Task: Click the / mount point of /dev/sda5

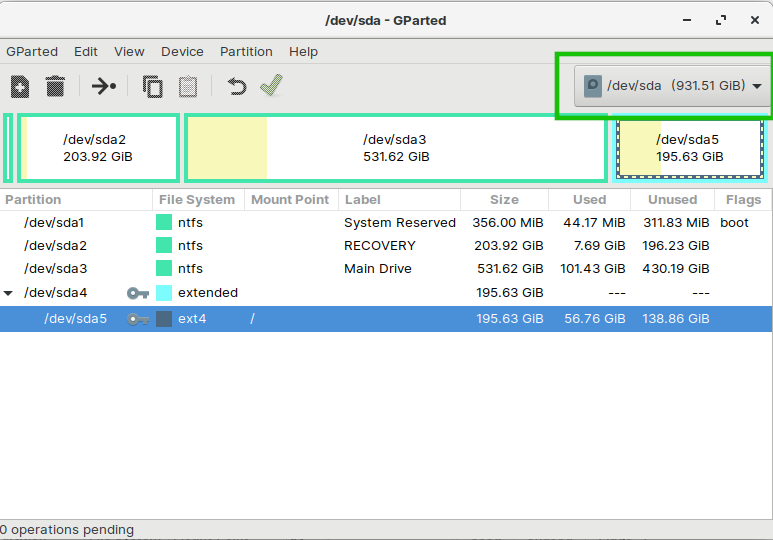Action: pyautogui.click(x=252, y=319)
